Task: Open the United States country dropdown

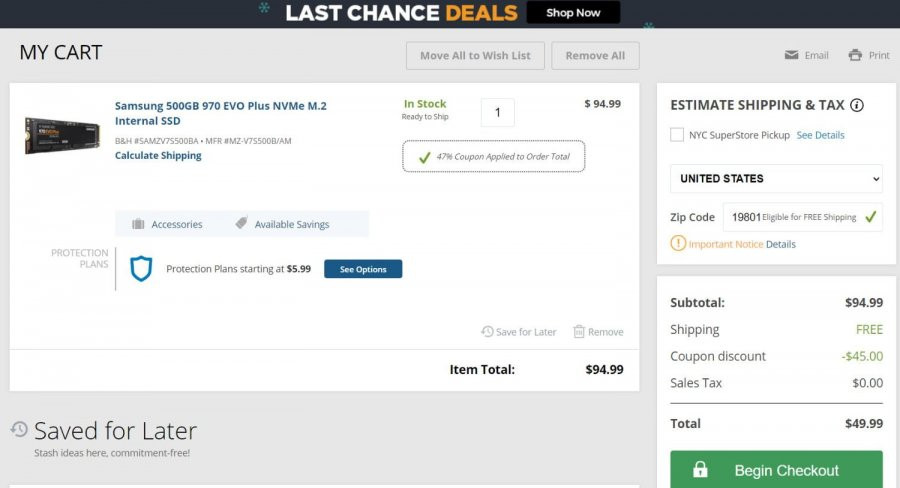Action: (776, 179)
